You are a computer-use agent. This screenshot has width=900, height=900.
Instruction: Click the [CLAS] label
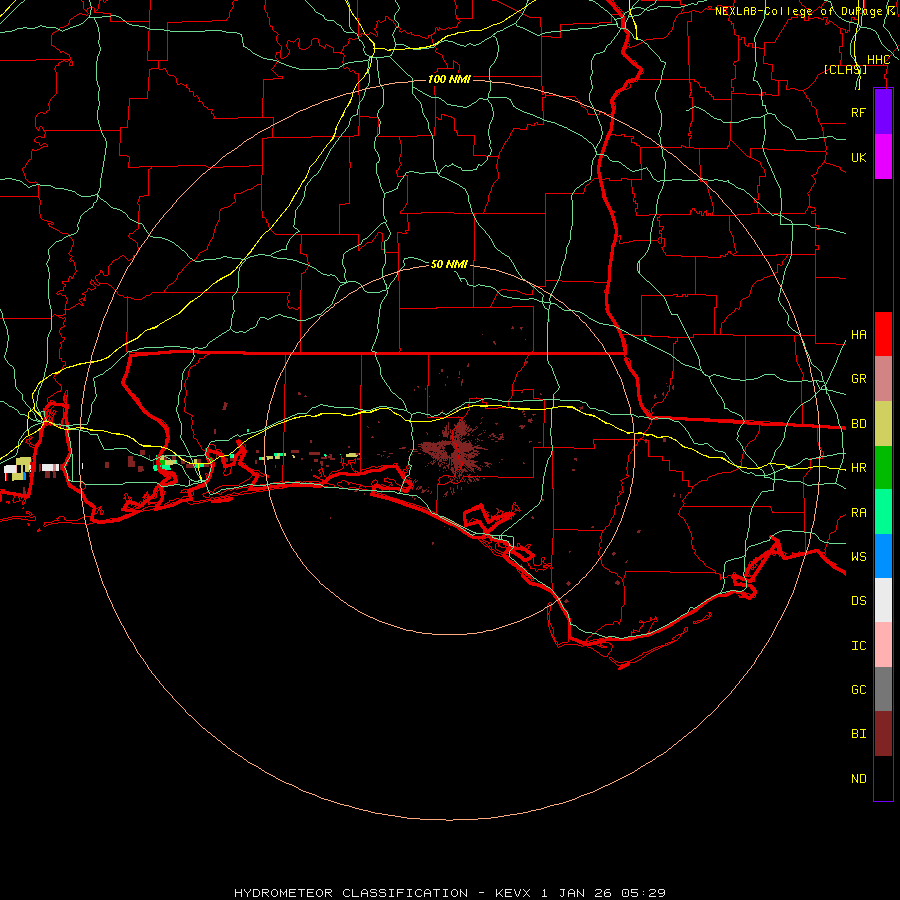click(x=845, y=69)
